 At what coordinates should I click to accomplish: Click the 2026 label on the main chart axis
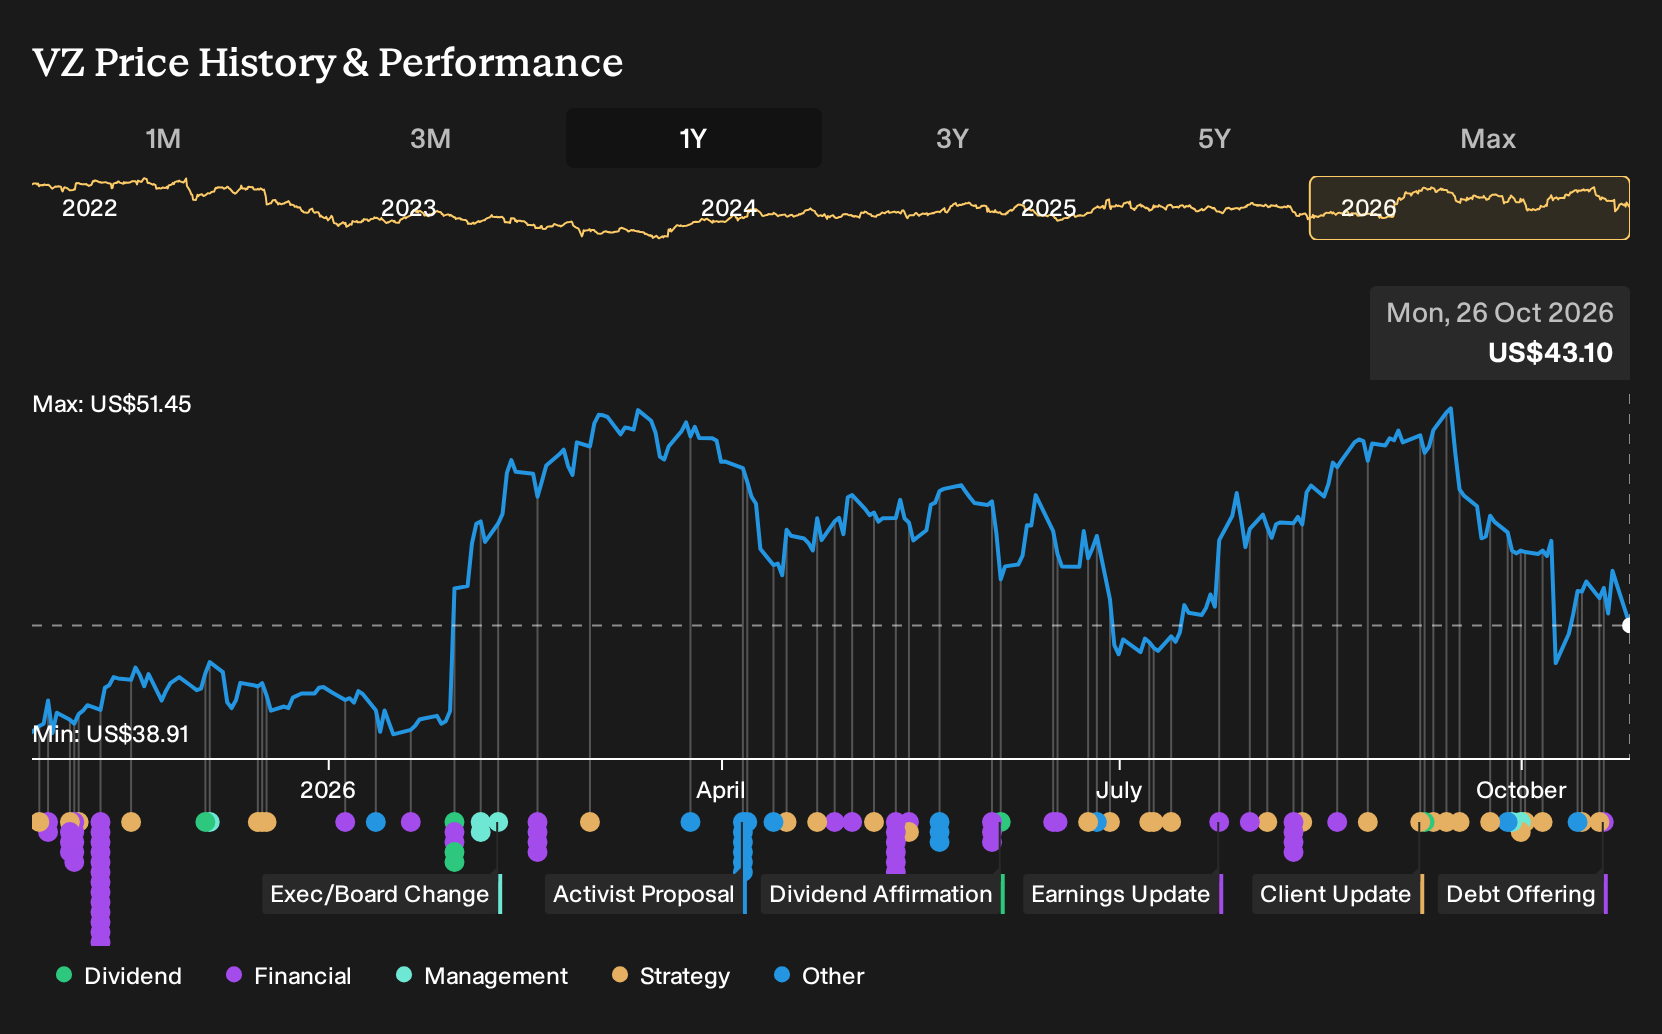click(x=328, y=790)
